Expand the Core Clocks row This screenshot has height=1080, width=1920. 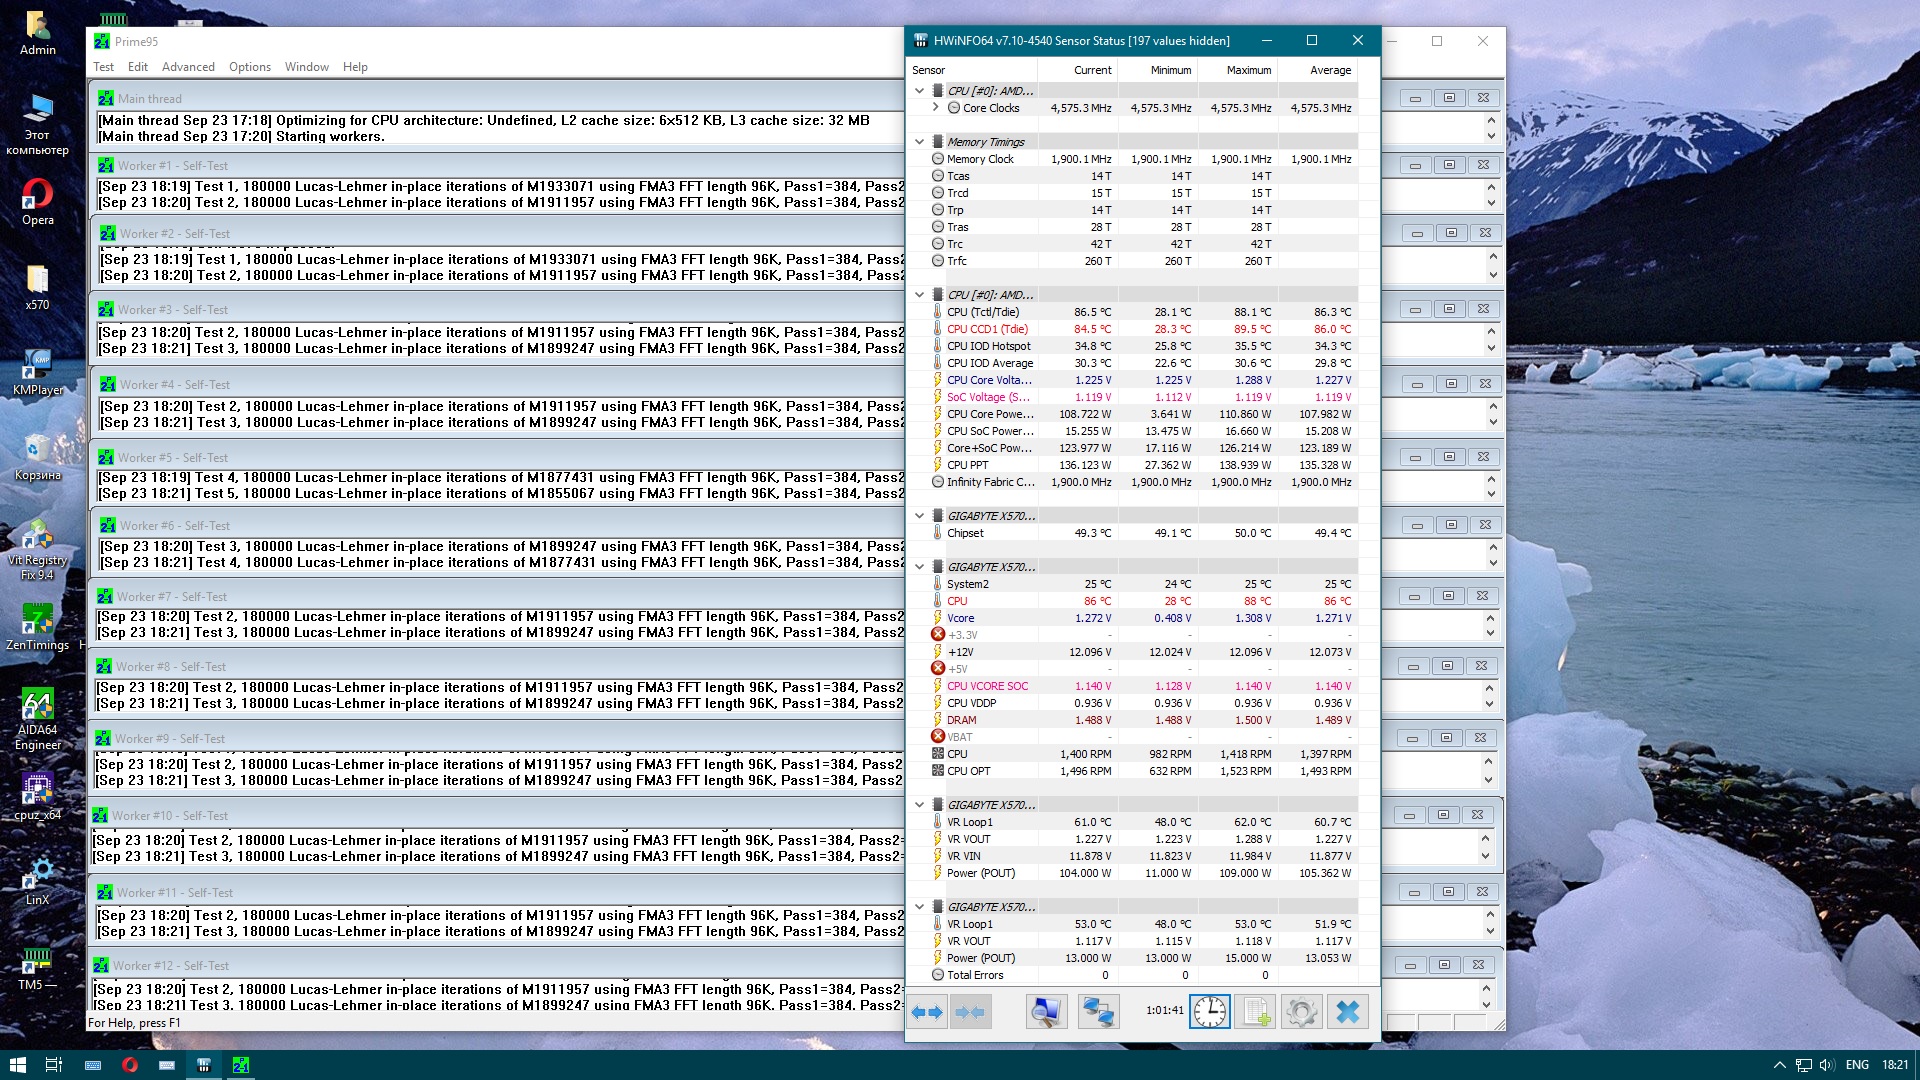click(x=935, y=108)
